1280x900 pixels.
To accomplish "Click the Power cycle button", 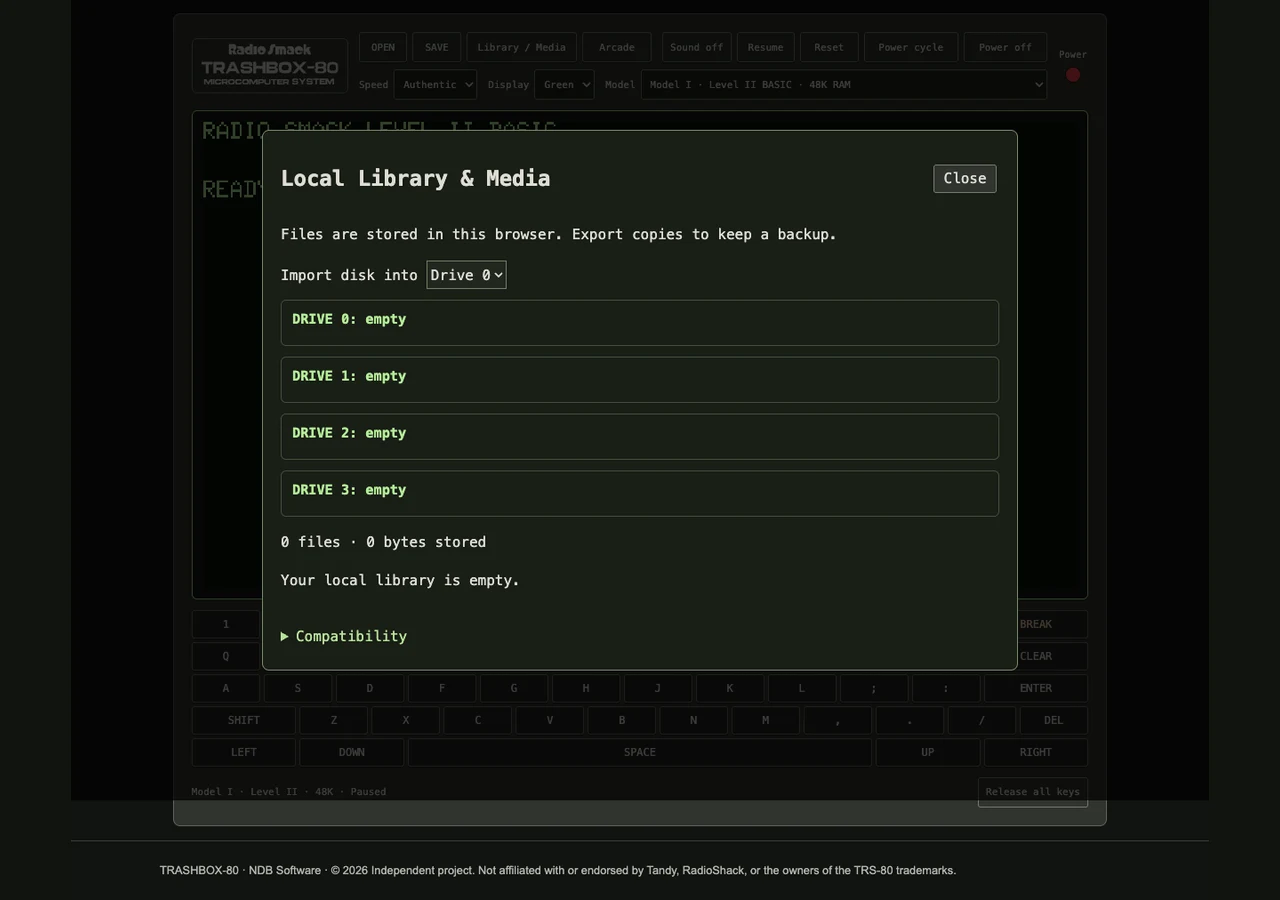I will pos(911,47).
